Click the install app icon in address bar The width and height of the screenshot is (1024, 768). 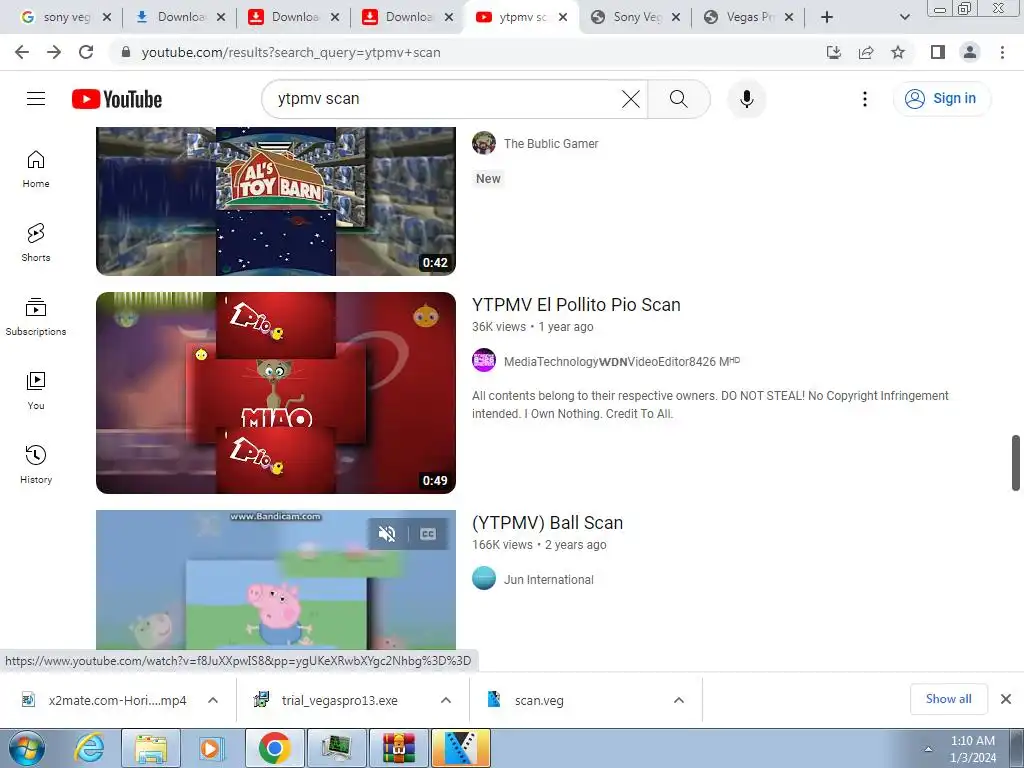click(x=834, y=52)
